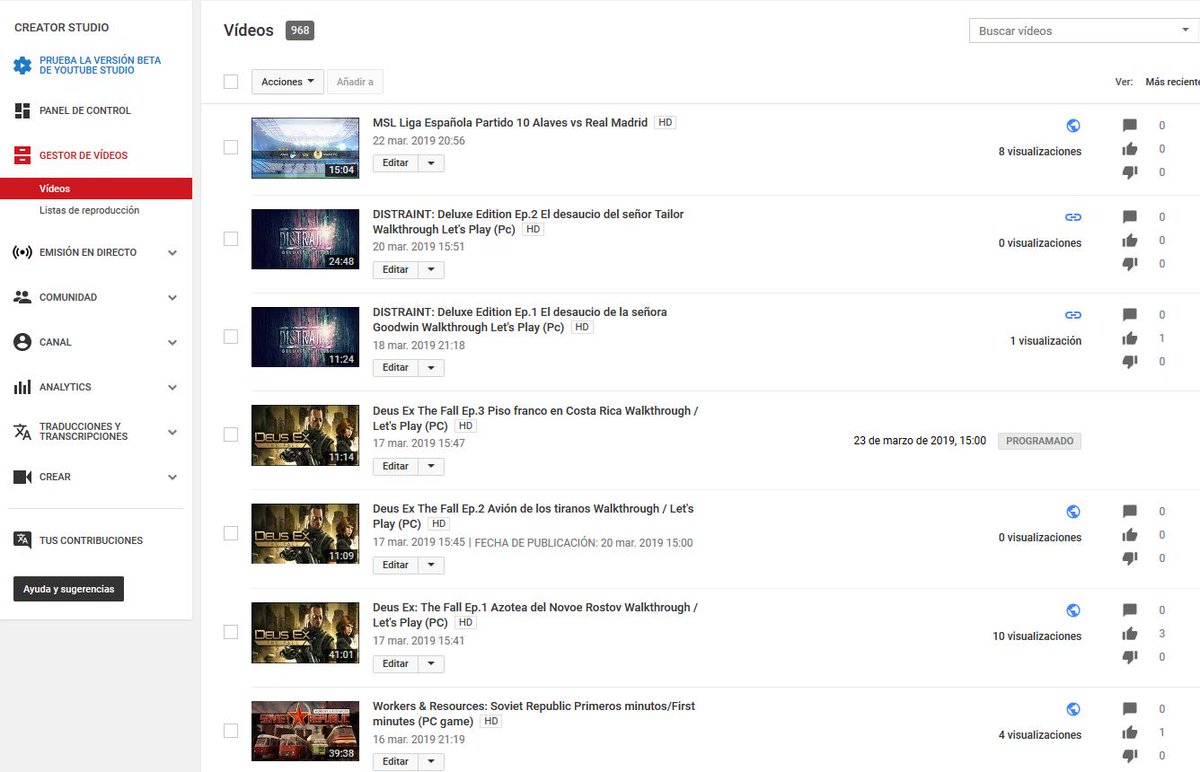1200x772 pixels.
Task: Expand the Comunidad section chevron
Action: pos(172,298)
